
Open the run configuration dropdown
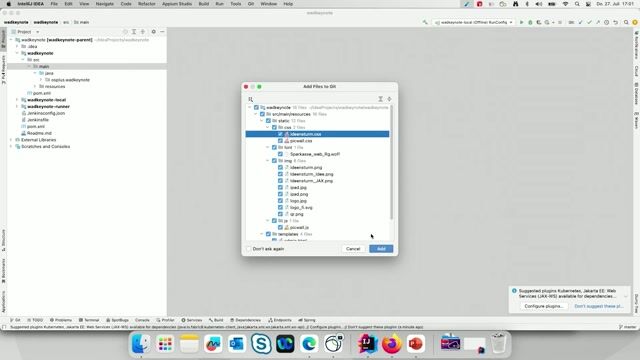click(x=473, y=22)
